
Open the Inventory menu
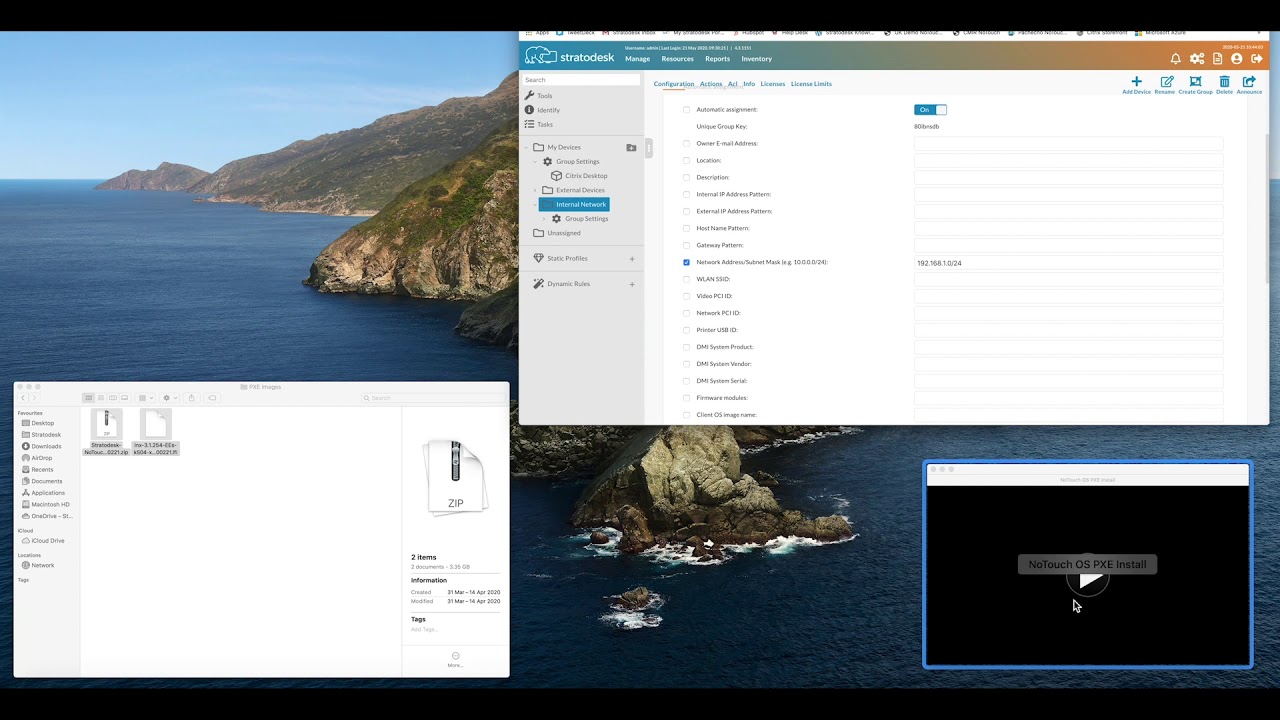(x=756, y=59)
